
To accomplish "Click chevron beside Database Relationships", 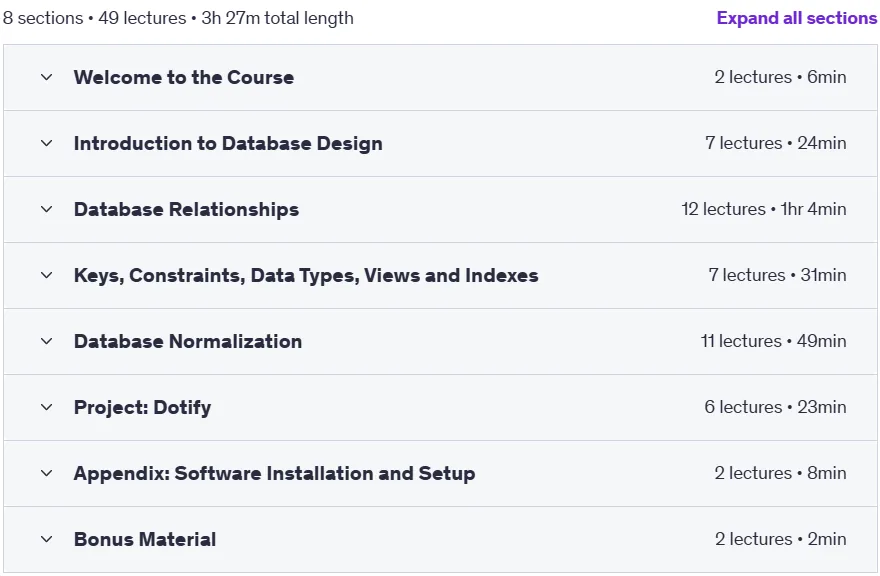I will [47, 209].
